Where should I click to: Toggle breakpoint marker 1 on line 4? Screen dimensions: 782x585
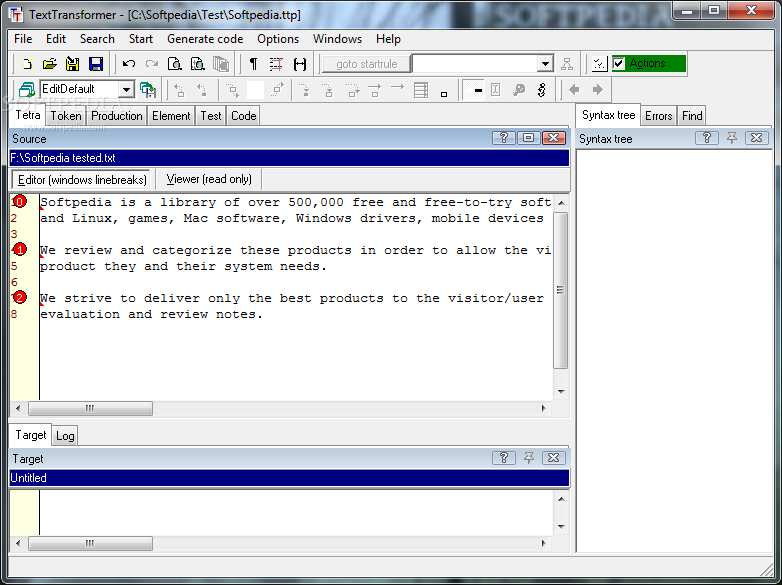click(19, 249)
